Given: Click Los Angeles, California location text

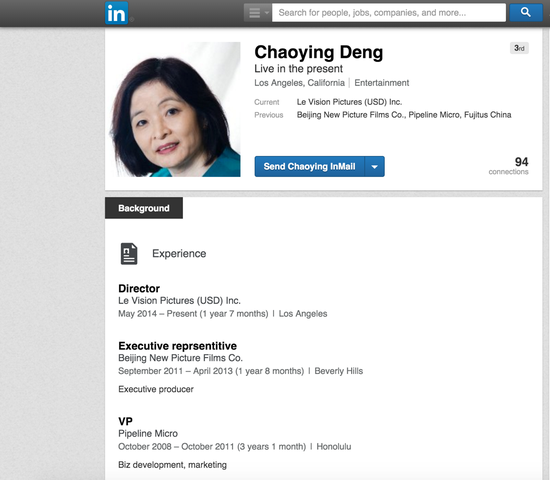Looking at the screenshot, I should 300,83.
